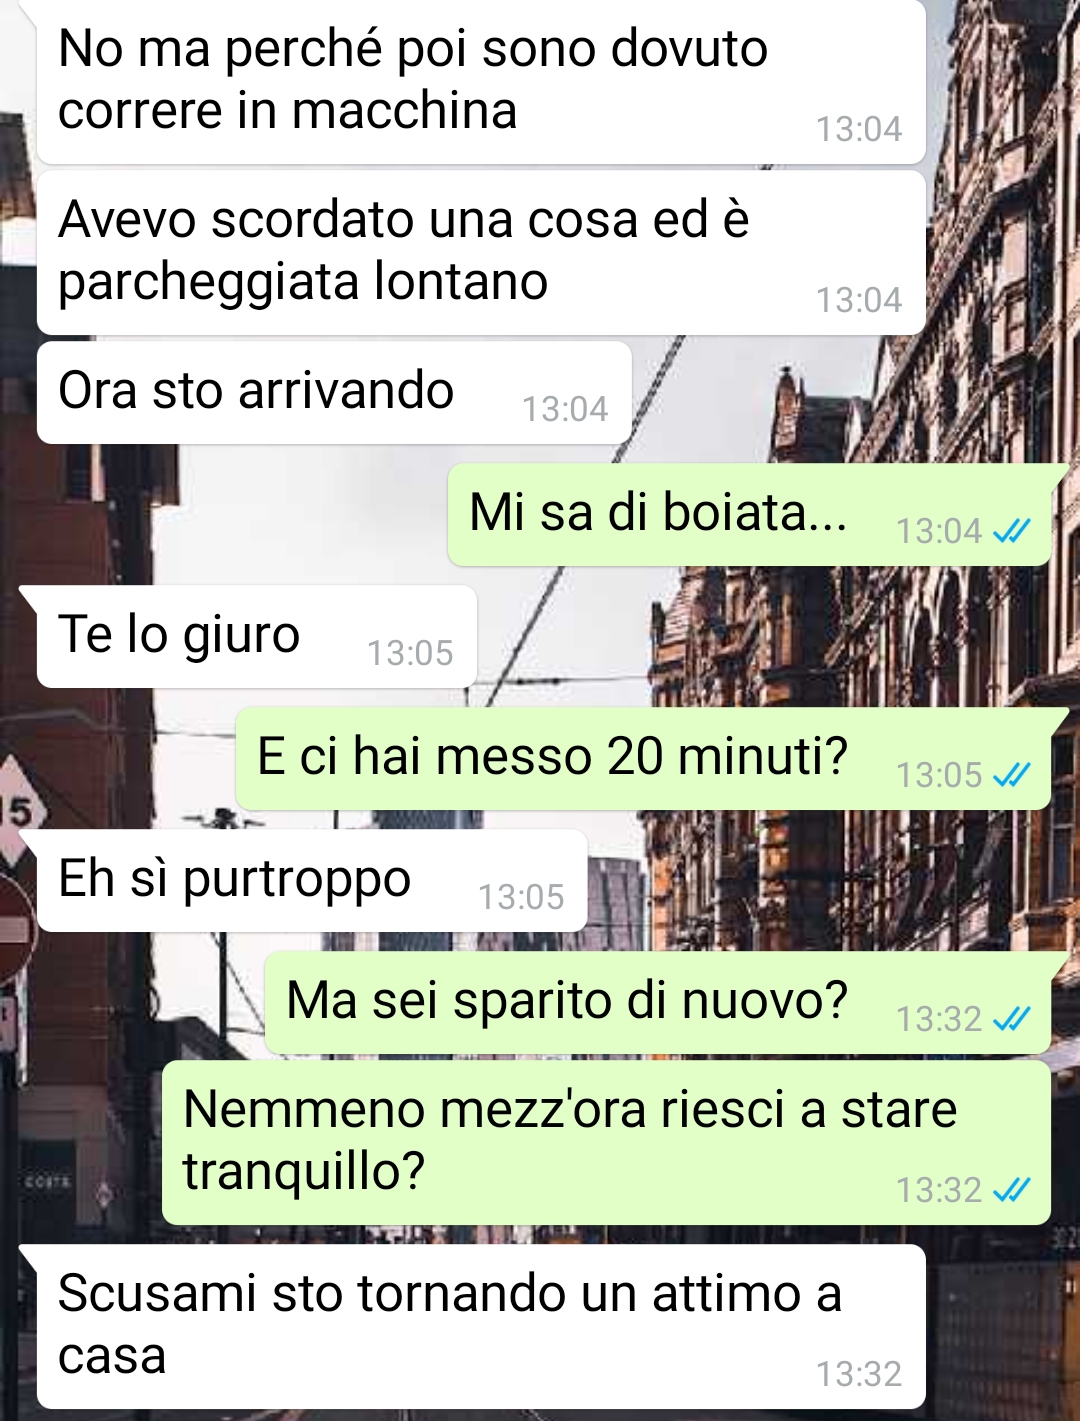The height and width of the screenshot is (1421, 1080).
Task: Tap the 'Ora sto arrivando' message
Action: [334, 393]
